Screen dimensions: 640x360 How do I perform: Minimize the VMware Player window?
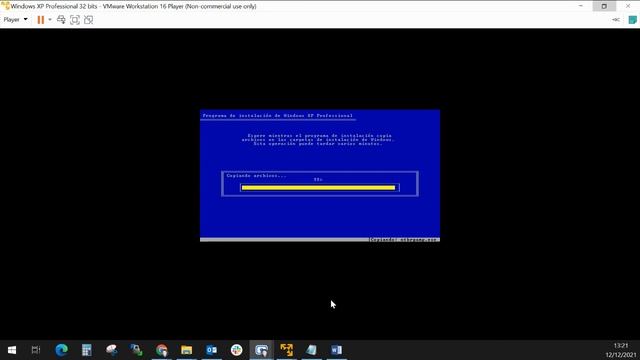click(581, 6)
